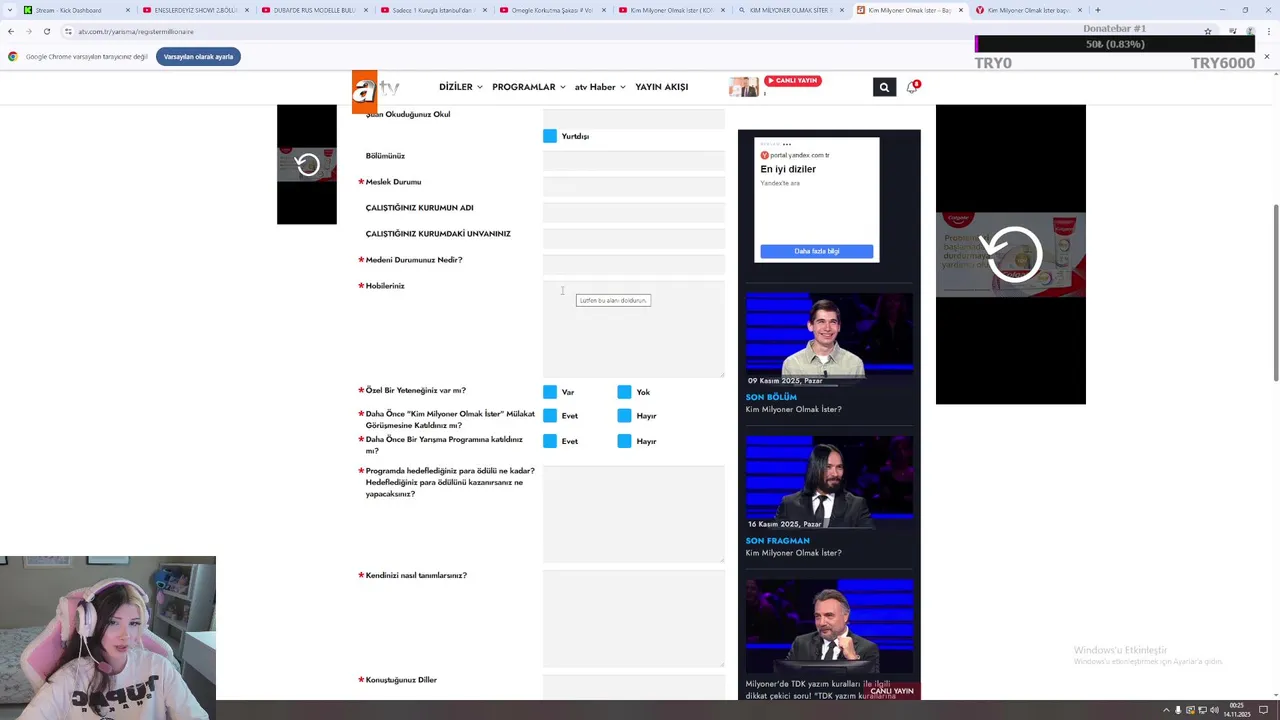Focus the Bölümünüz input field
This screenshot has width=1280, height=720.
634,161
